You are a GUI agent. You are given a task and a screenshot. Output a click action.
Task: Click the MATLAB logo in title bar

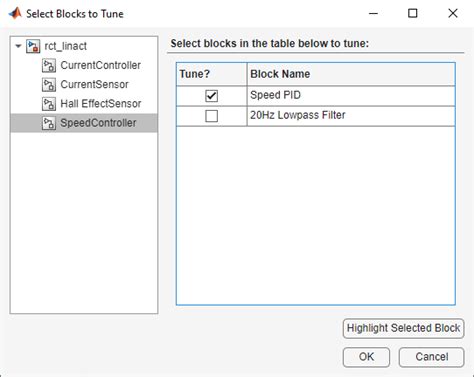[15, 14]
